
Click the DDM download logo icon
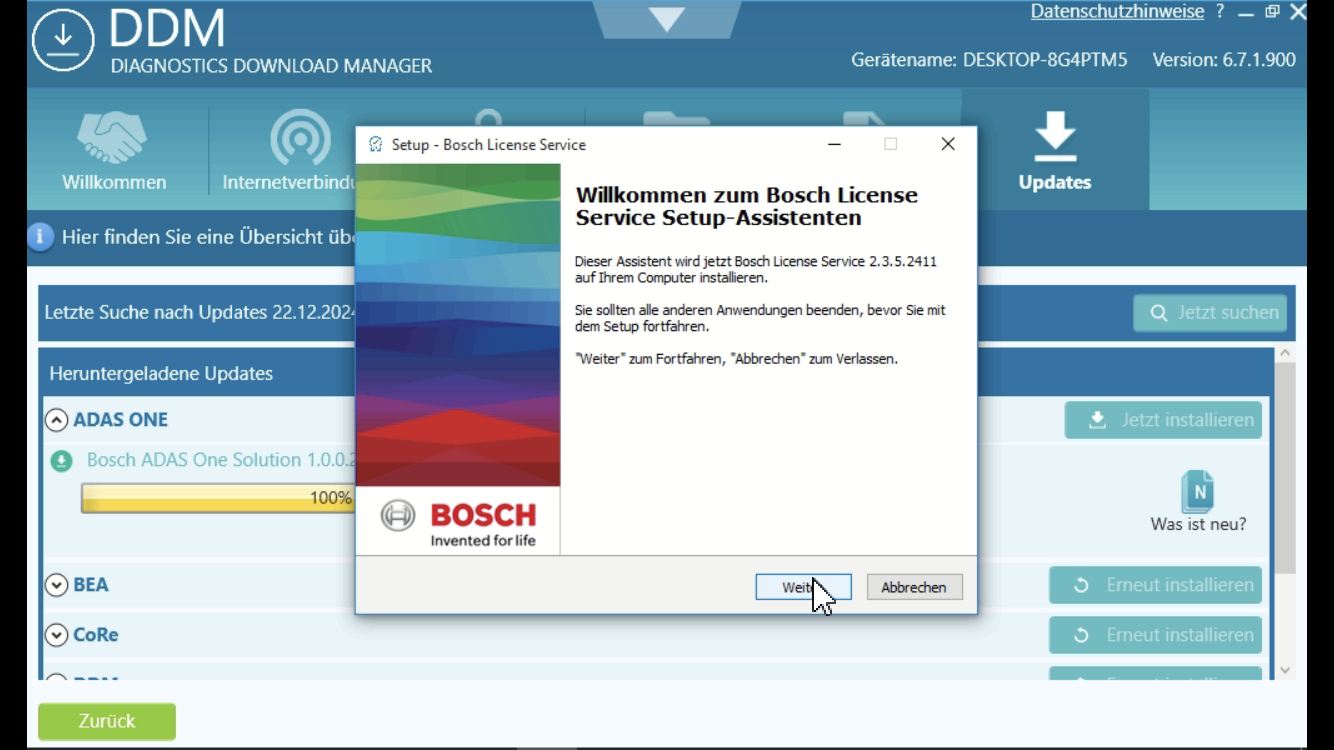tap(63, 40)
